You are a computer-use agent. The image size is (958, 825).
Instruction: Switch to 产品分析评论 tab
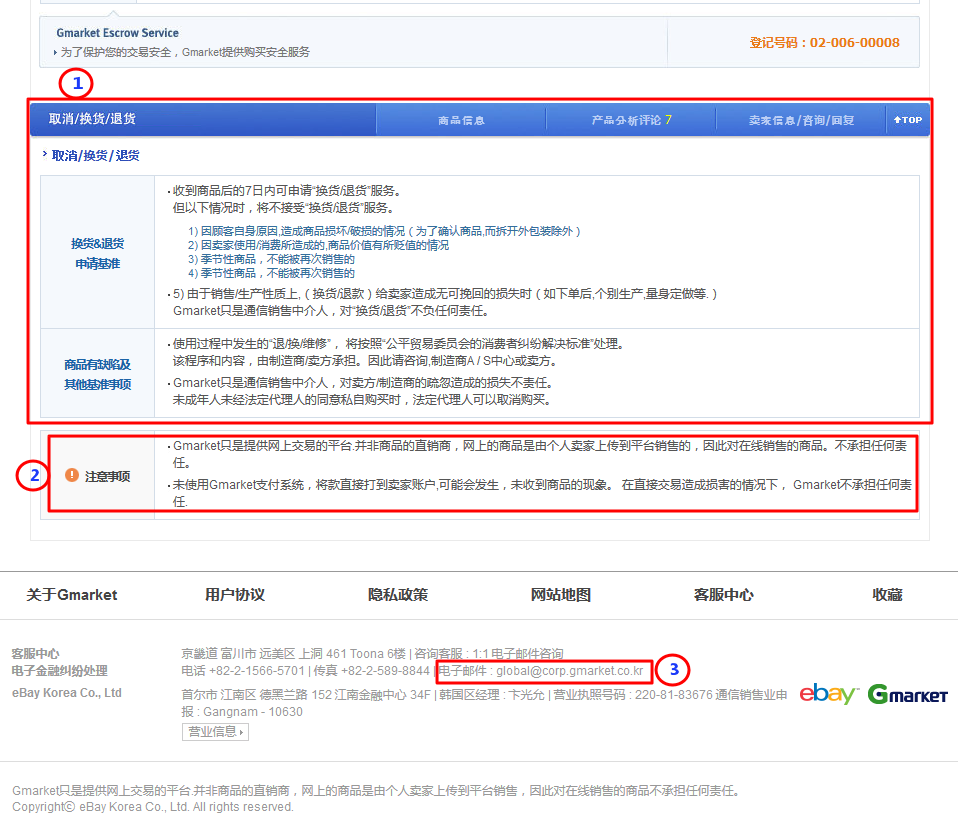click(631, 120)
